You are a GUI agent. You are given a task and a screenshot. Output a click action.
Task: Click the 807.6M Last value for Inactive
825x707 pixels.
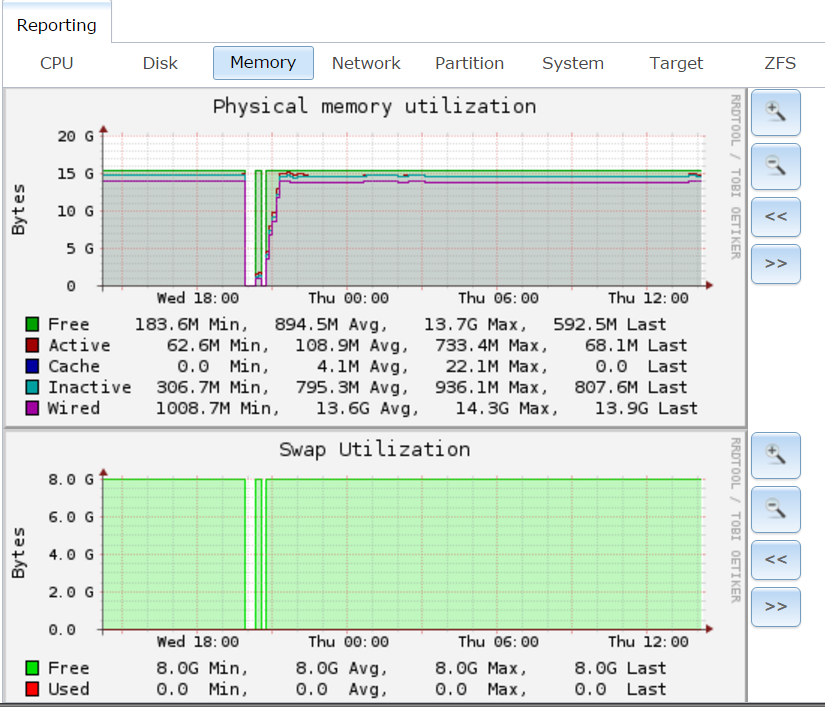[630, 387]
